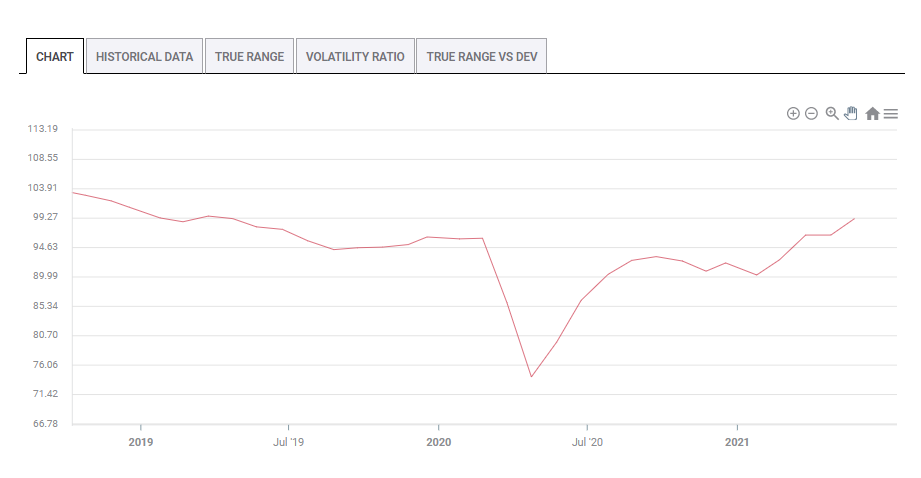Click the Jul '20 axis marker

coord(587,442)
